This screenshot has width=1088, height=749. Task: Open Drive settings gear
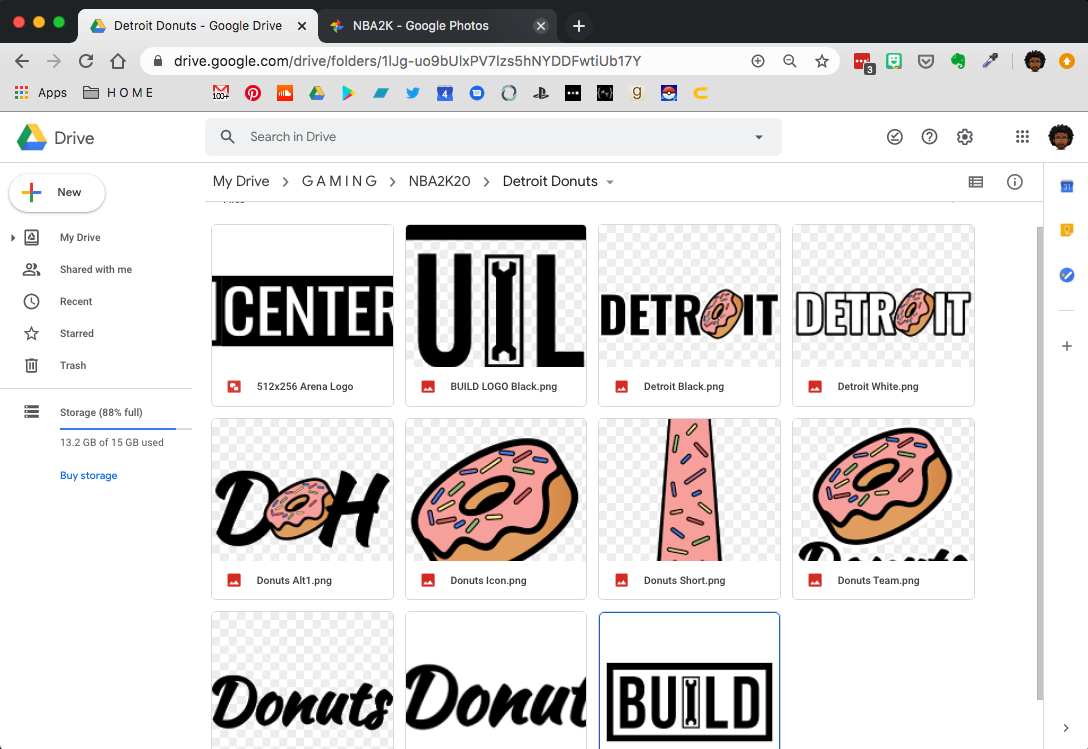pos(964,137)
